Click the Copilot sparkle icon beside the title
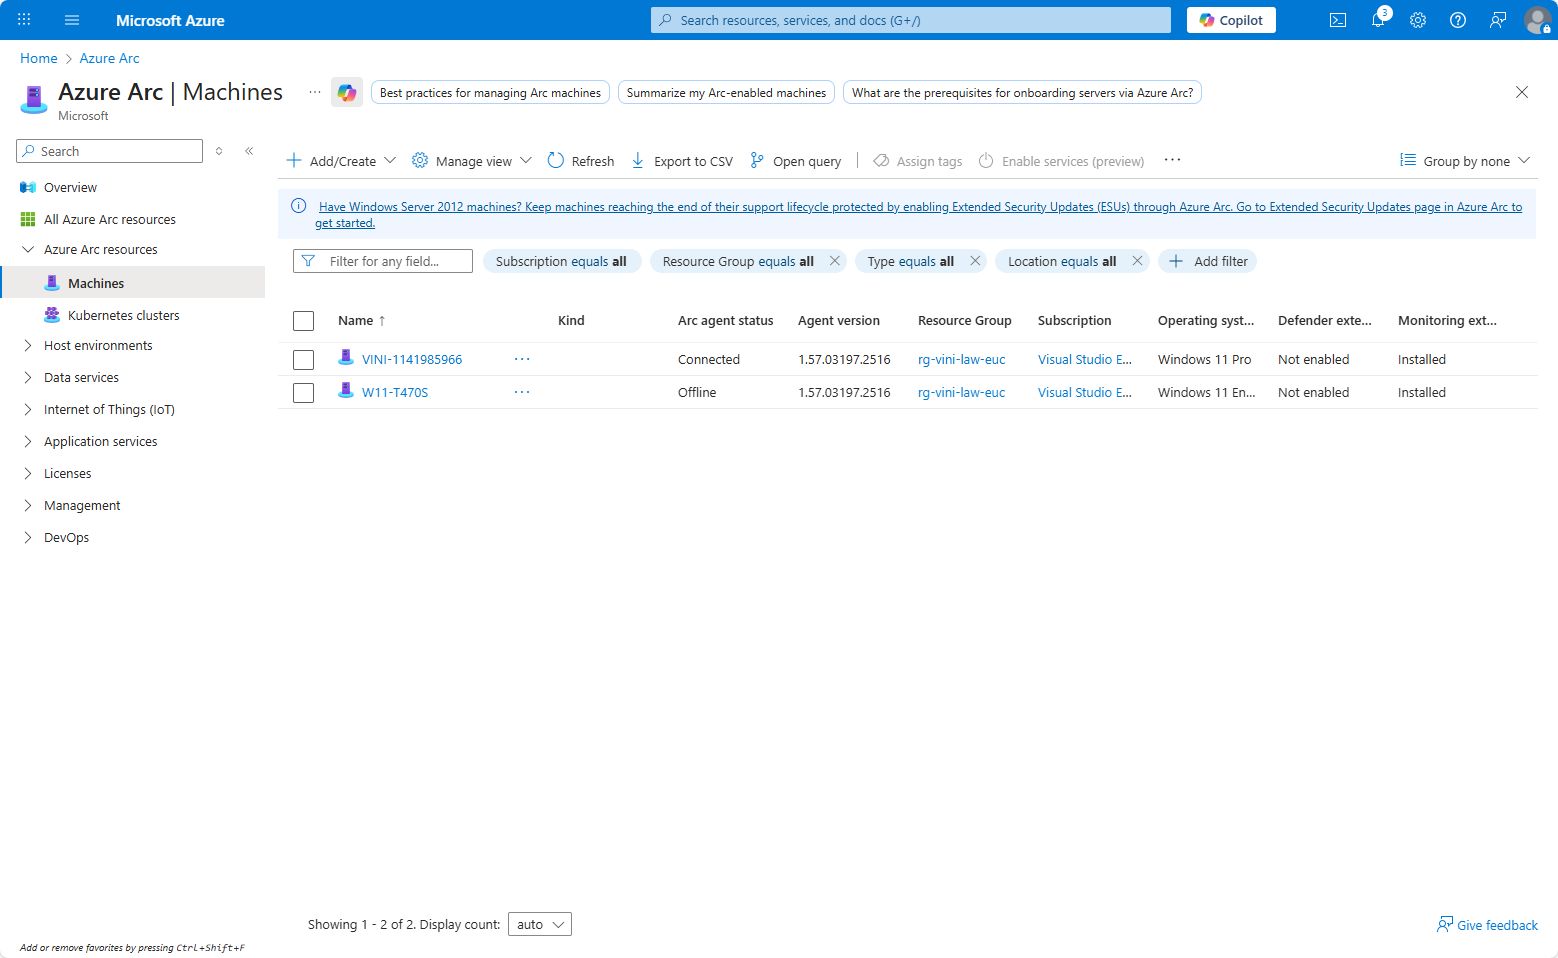Screen dimensions: 1558x958 click(x=347, y=93)
